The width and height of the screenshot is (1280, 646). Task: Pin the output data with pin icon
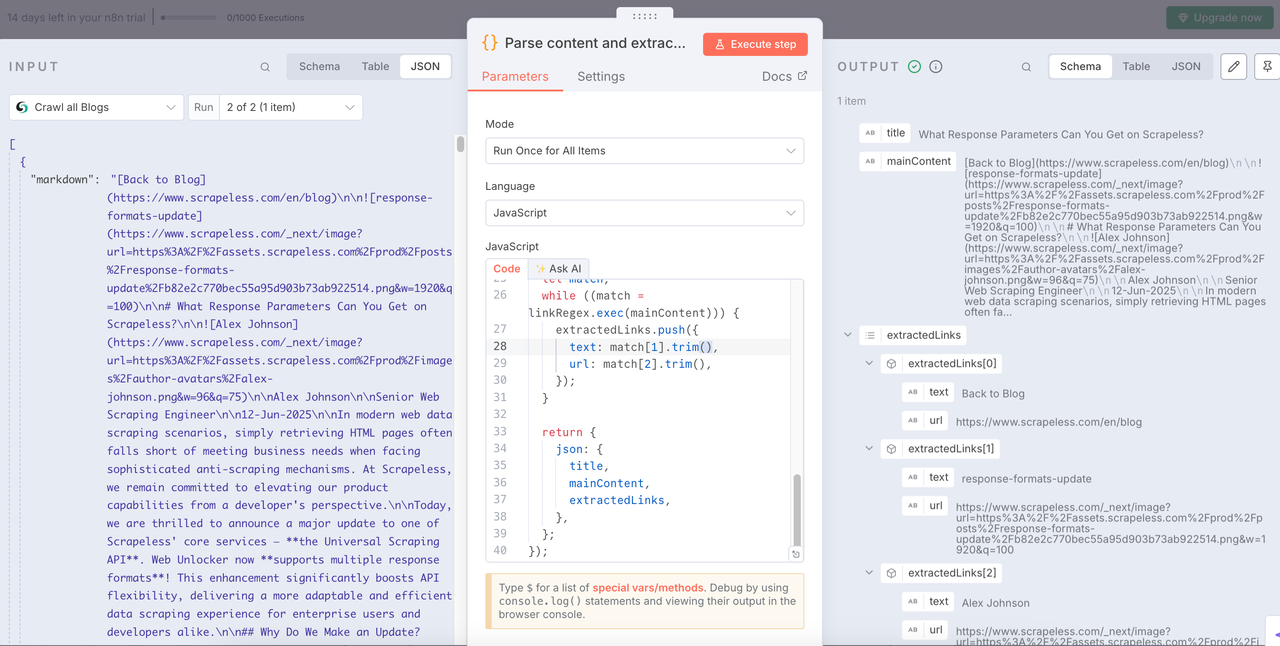[x=1267, y=66]
